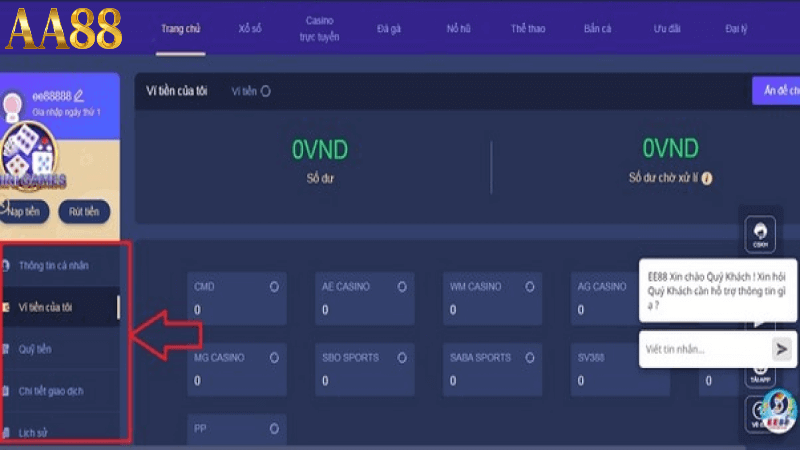Viewport: 800px width, 450px height.
Task: Click the EE88 Xin chào greeting message
Action: click(x=717, y=291)
